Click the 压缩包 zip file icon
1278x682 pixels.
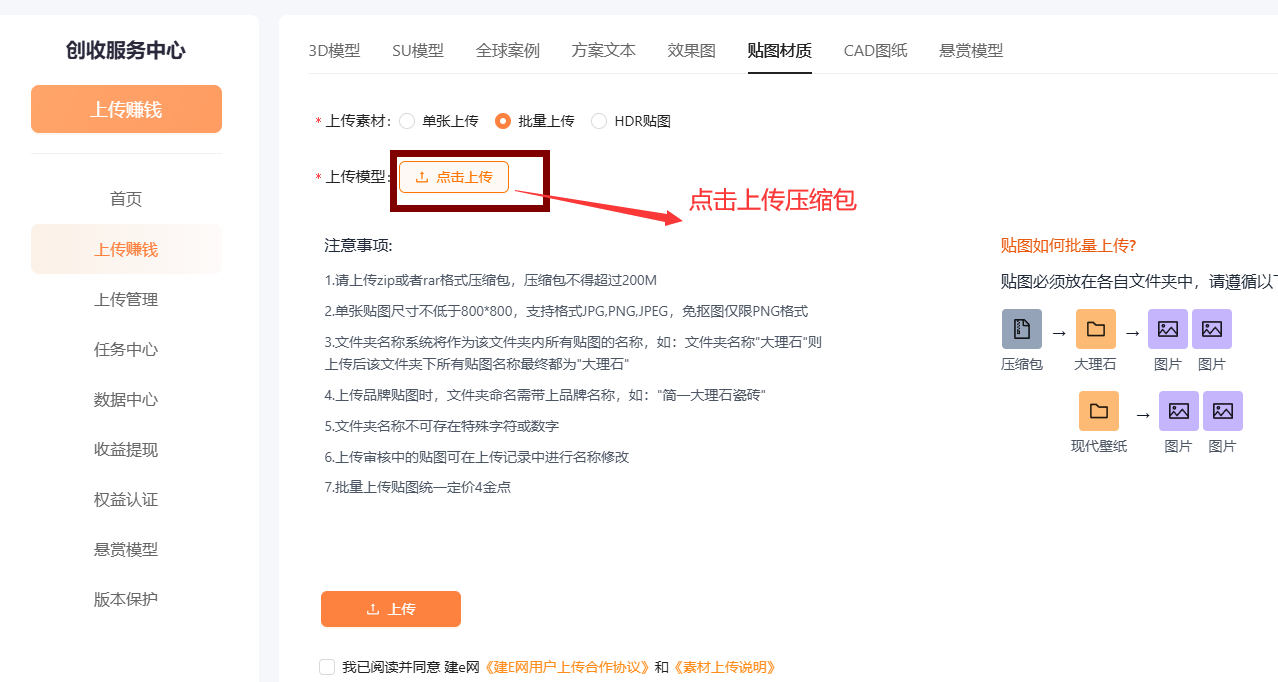[x=1021, y=329]
